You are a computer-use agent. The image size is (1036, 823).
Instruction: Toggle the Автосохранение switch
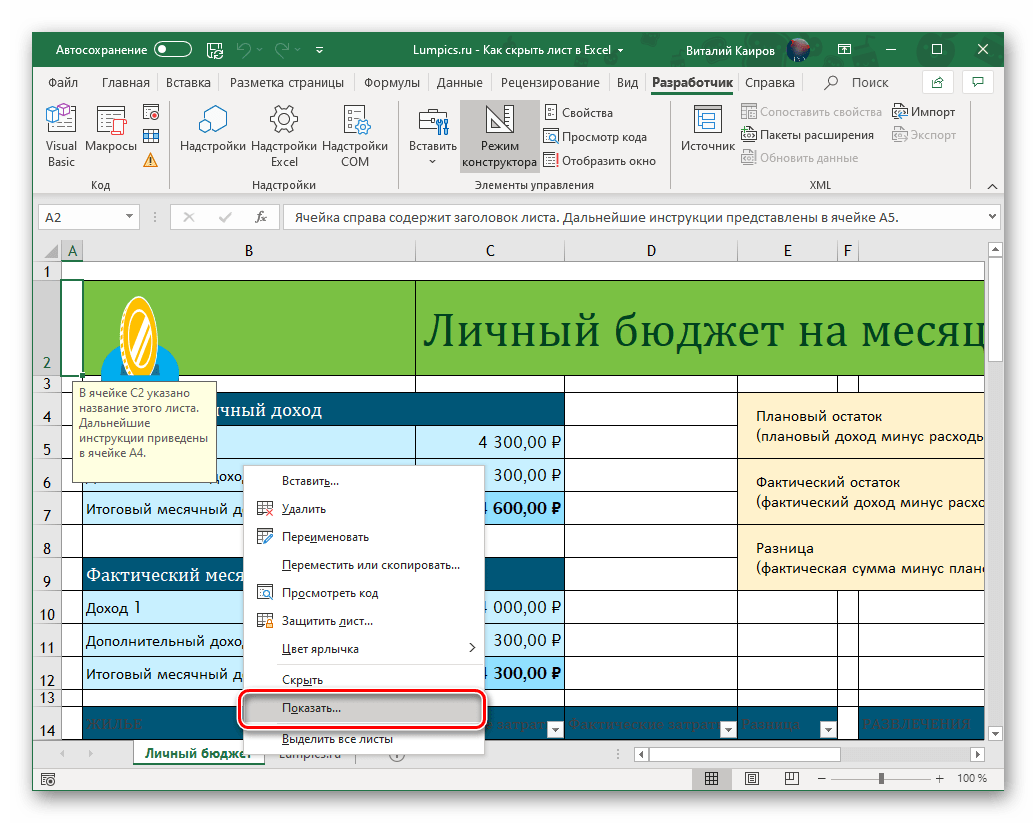click(172, 49)
